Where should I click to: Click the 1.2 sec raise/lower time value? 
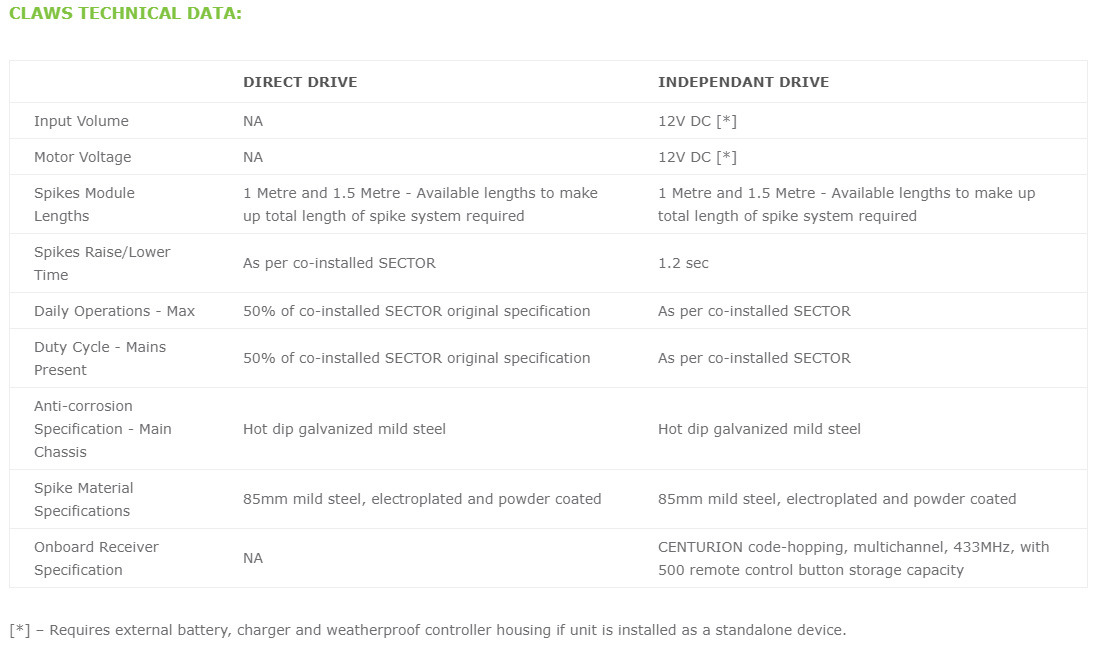click(683, 263)
